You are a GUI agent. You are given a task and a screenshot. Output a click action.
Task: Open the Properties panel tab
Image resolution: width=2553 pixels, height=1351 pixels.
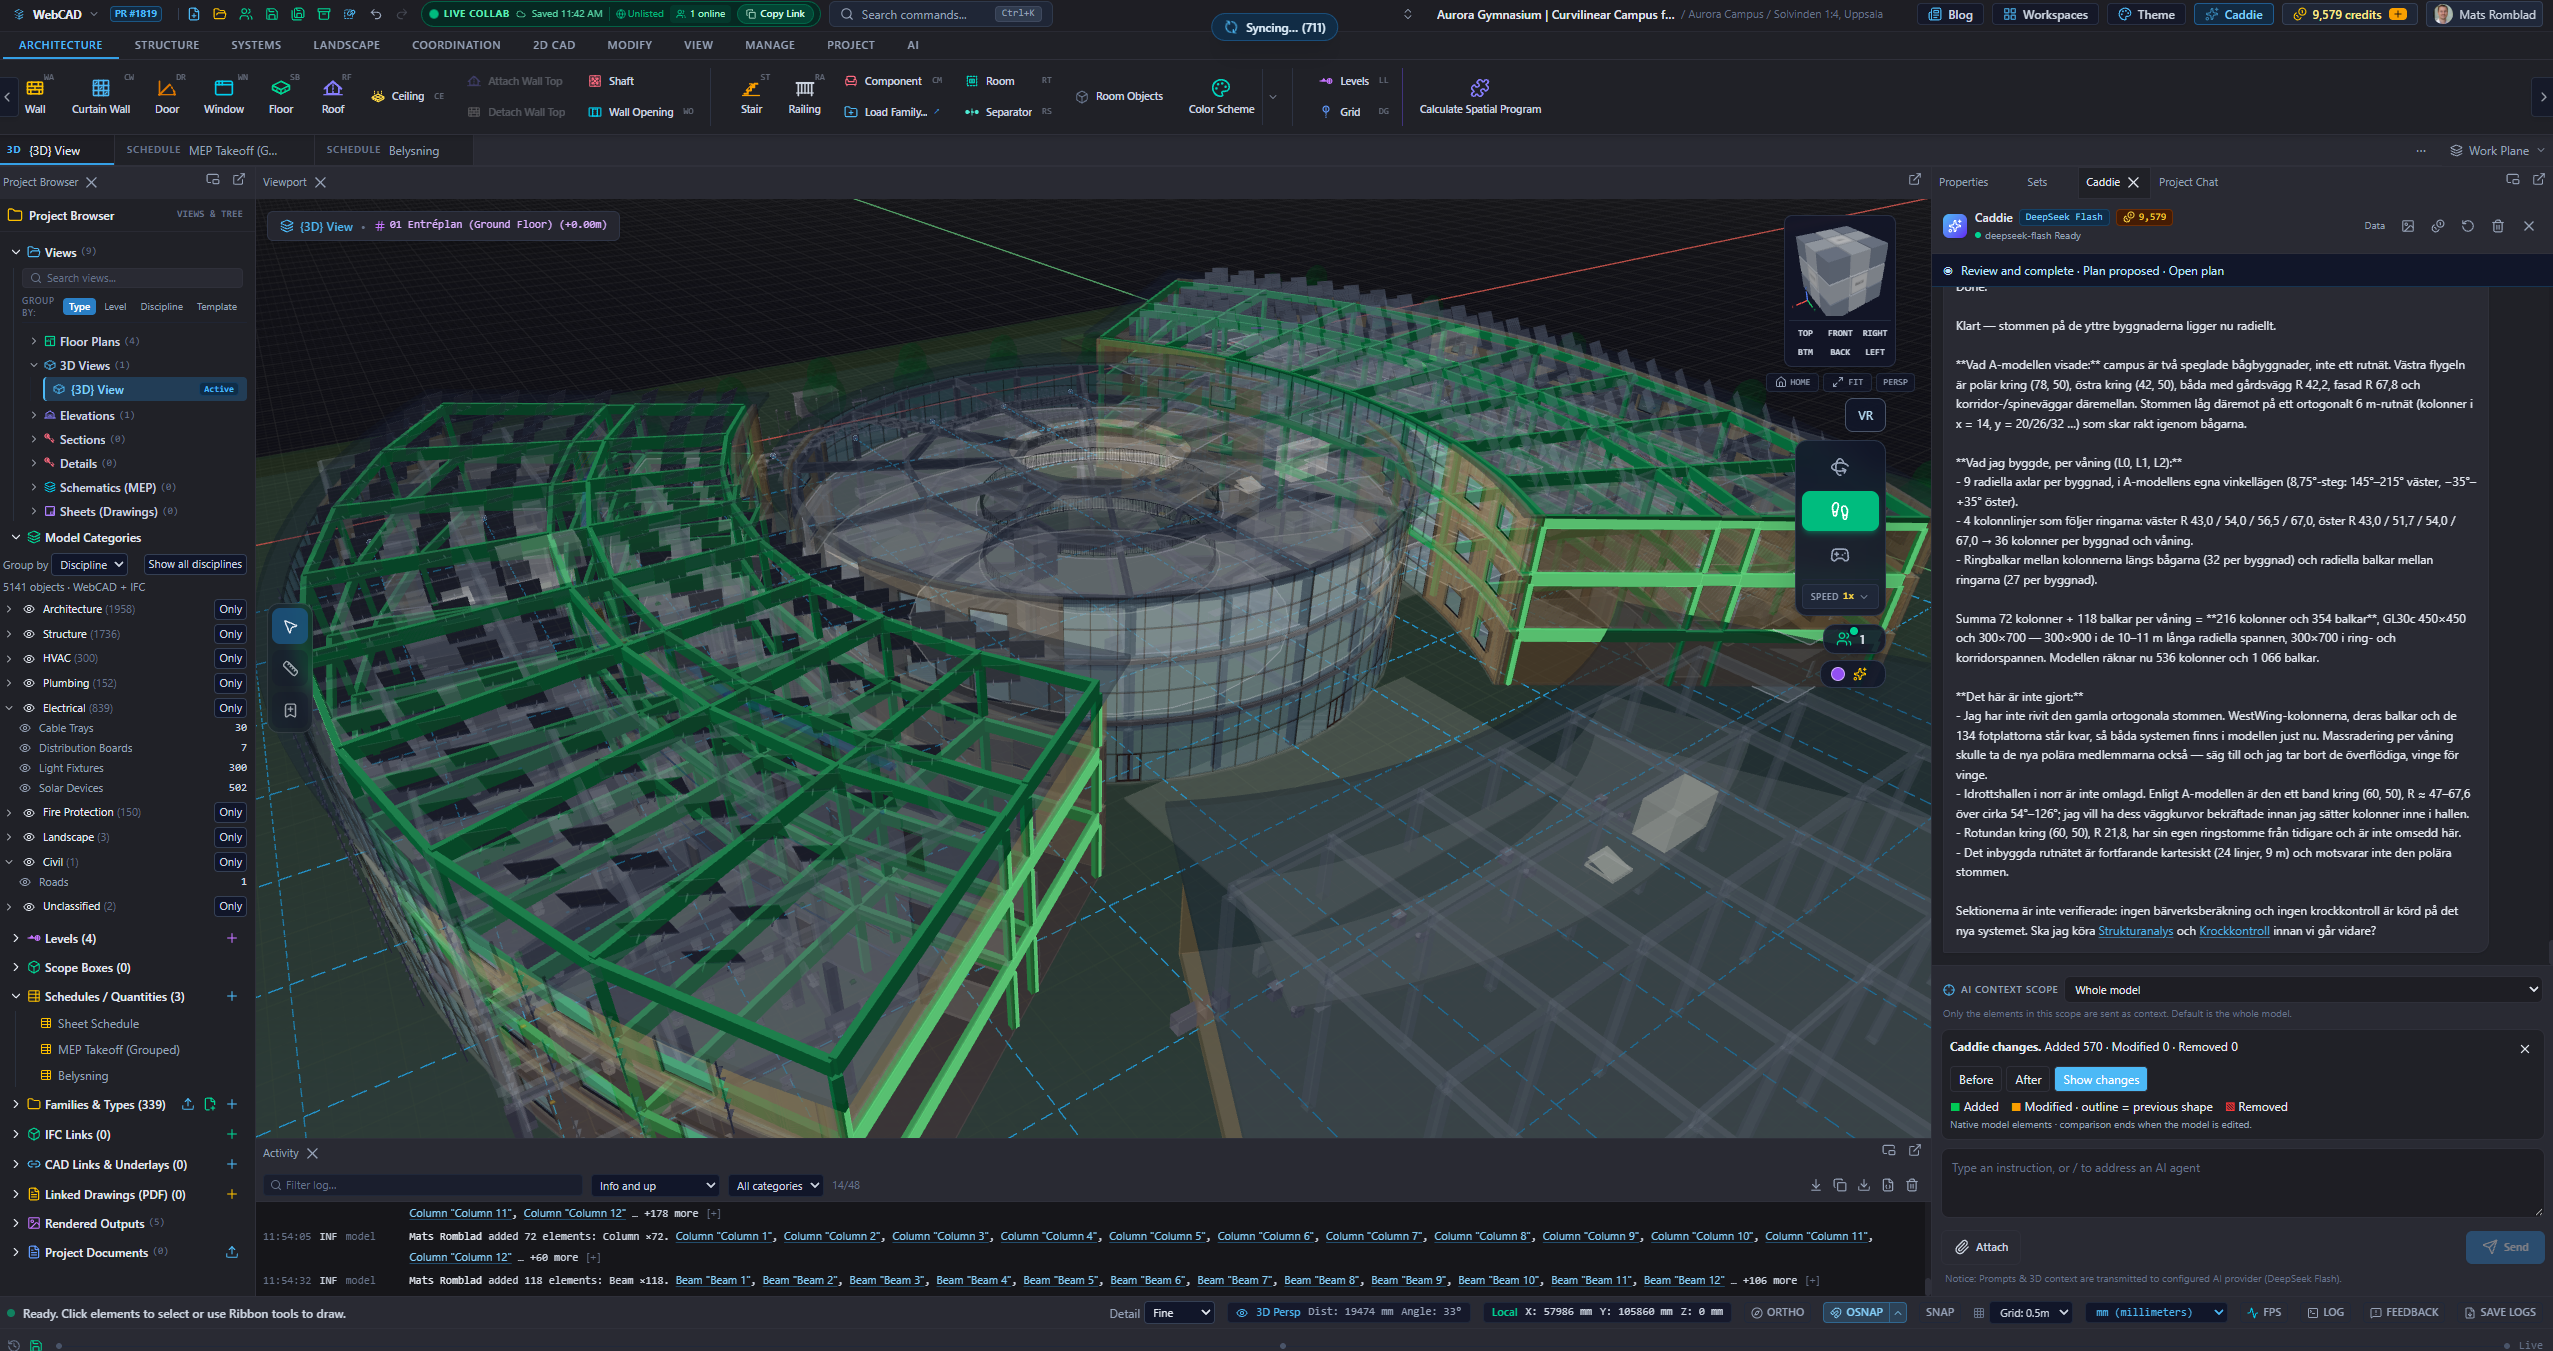(1963, 182)
